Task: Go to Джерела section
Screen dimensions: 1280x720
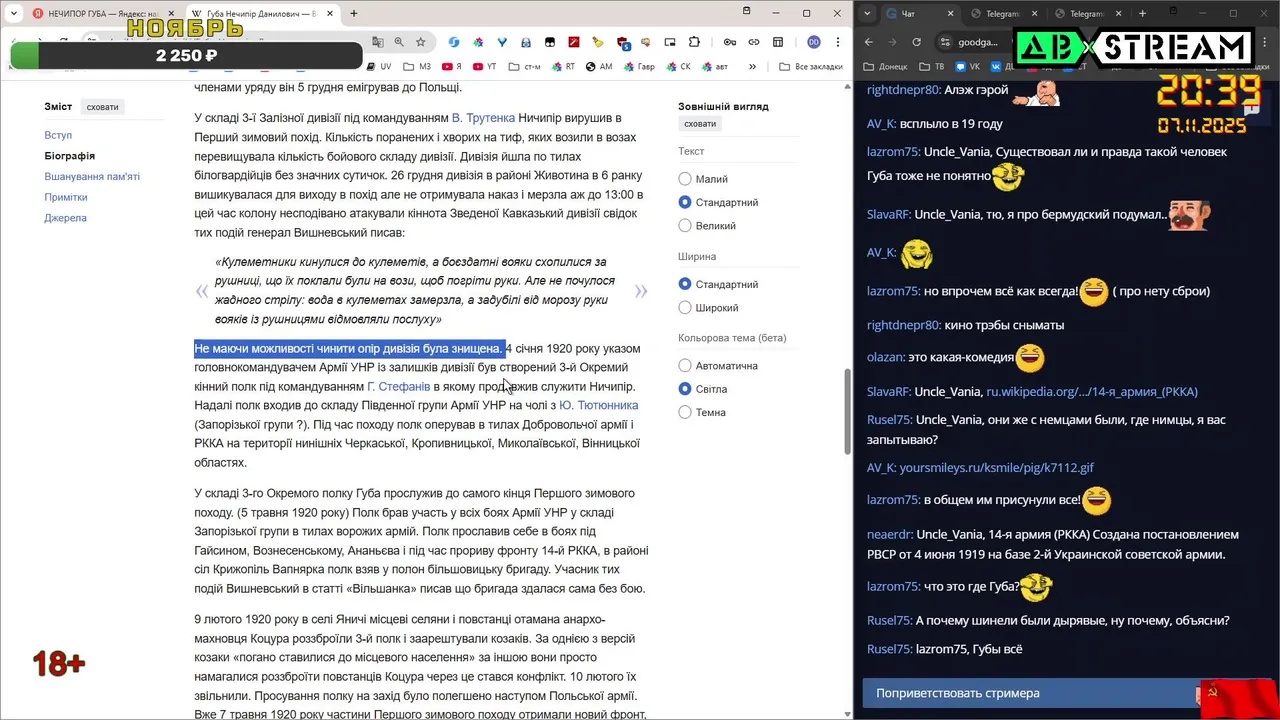Action: click(65, 218)
